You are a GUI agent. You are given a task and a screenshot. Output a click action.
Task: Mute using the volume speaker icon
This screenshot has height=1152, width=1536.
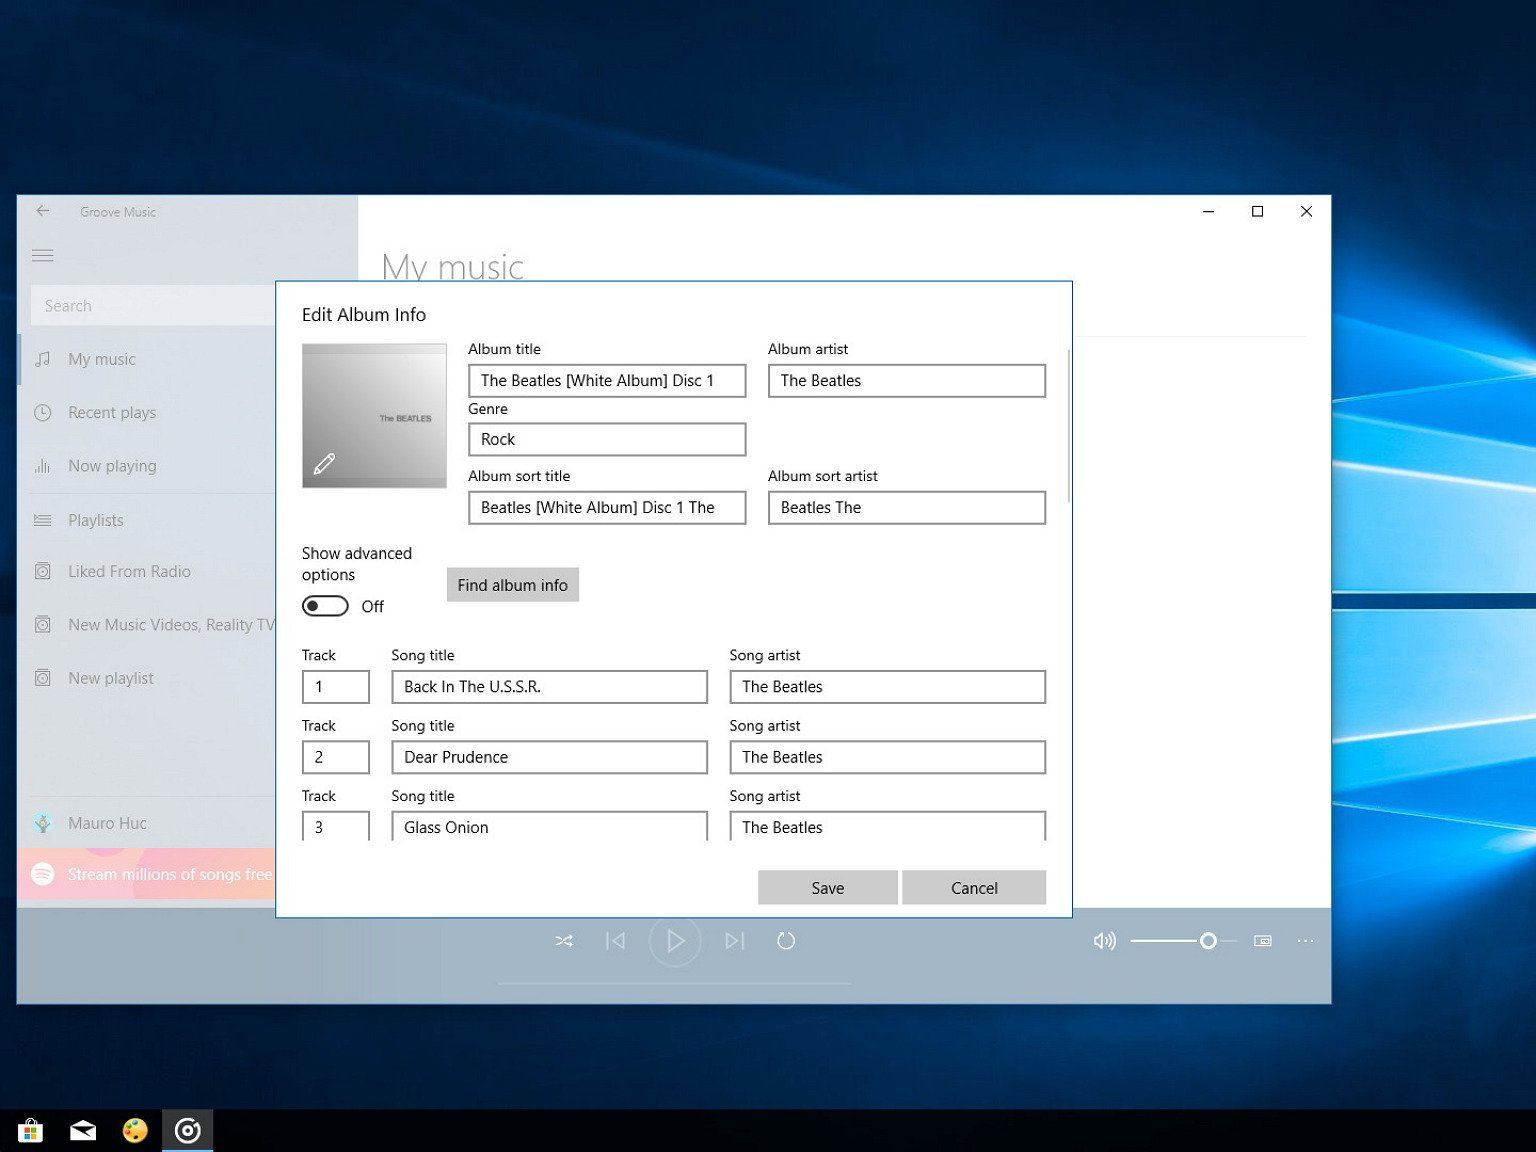point(1104,941)
